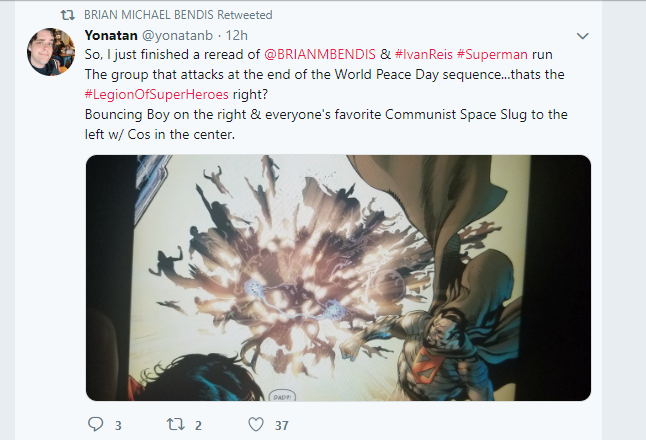This screenshot has width=646, height=440.
Task: Retweet this tweet using the retweet icon
Action: (x=176, y=424)
